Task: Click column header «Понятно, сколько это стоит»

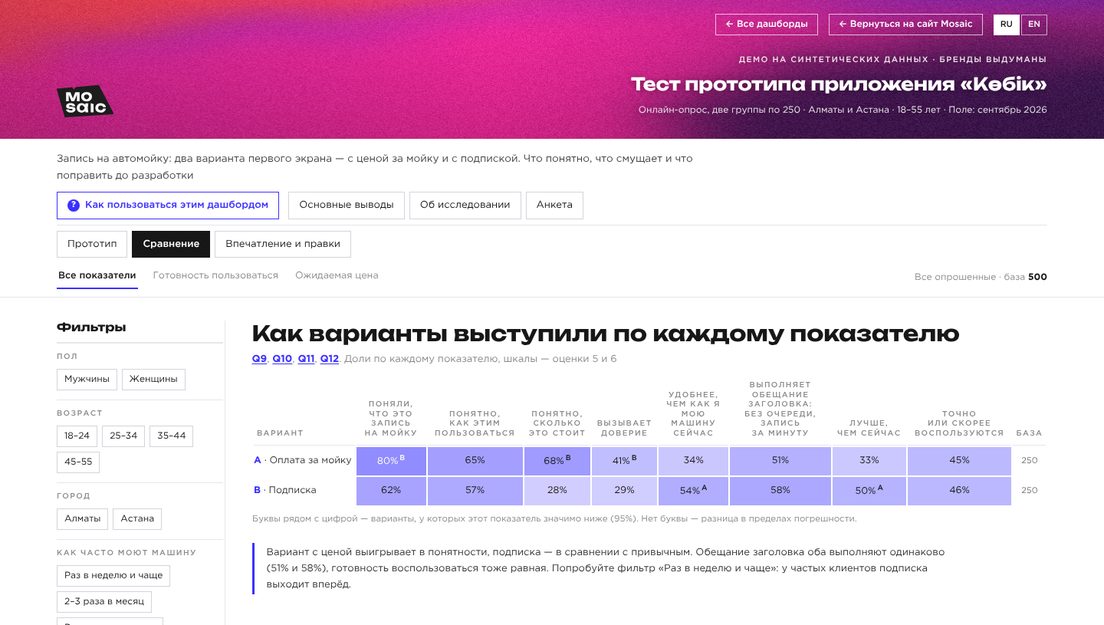Action: (x=557, y=424)
